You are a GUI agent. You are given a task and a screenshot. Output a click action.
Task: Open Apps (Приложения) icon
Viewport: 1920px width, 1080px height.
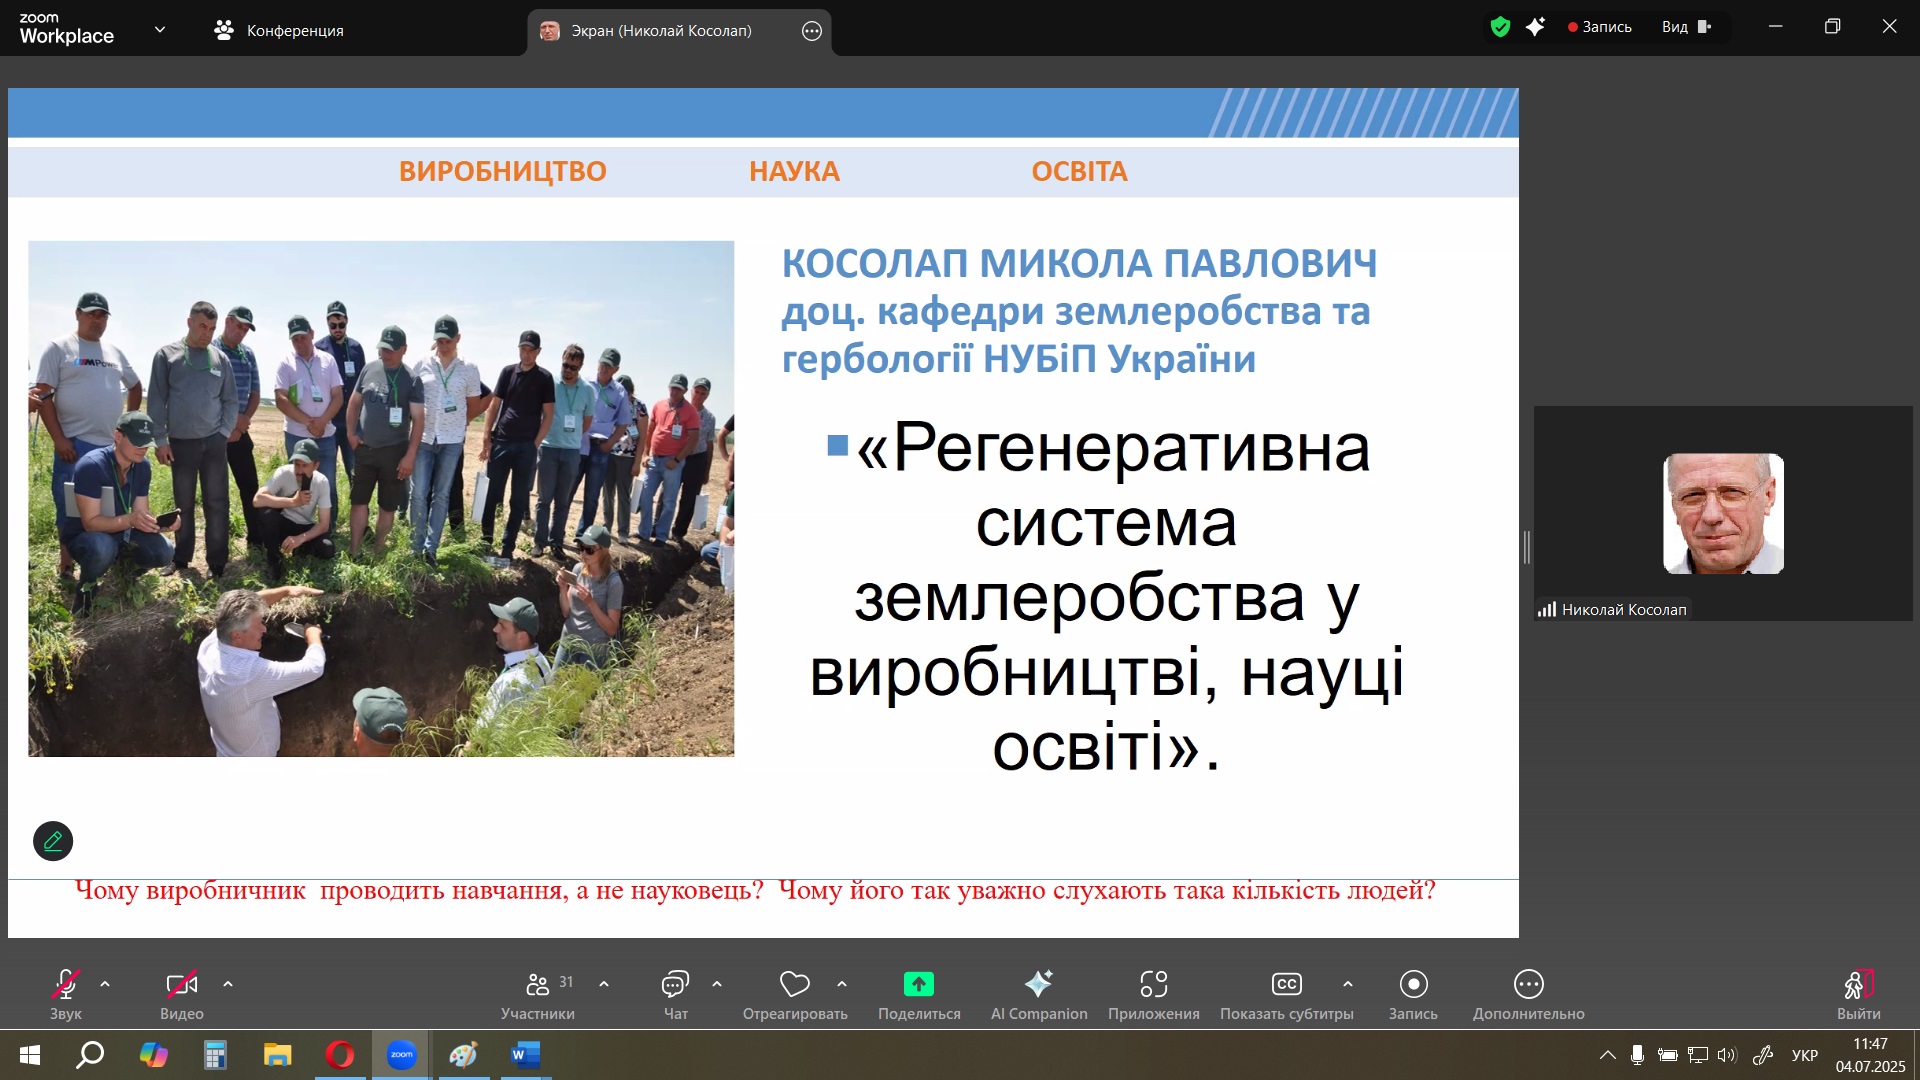coord(1153,985)
